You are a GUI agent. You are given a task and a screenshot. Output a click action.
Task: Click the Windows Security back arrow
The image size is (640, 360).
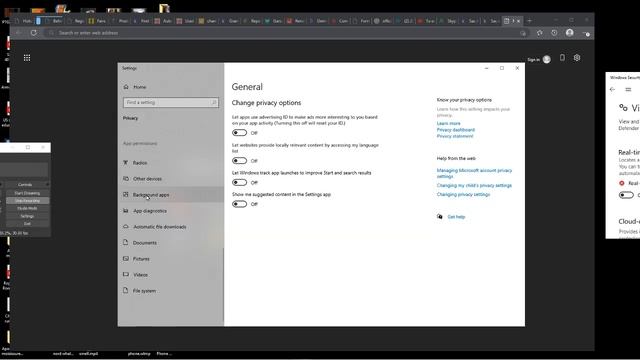coord(612,89)
